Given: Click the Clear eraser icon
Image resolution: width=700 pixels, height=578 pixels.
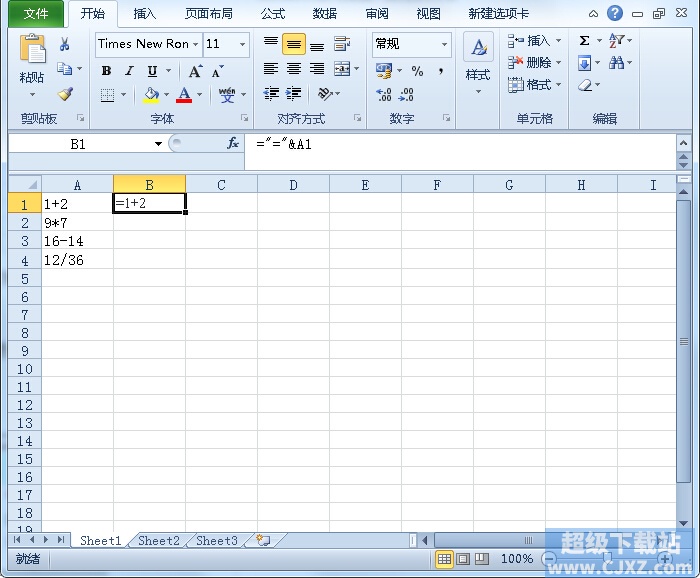Looking at the screenshot, I should tap(585, 85).
